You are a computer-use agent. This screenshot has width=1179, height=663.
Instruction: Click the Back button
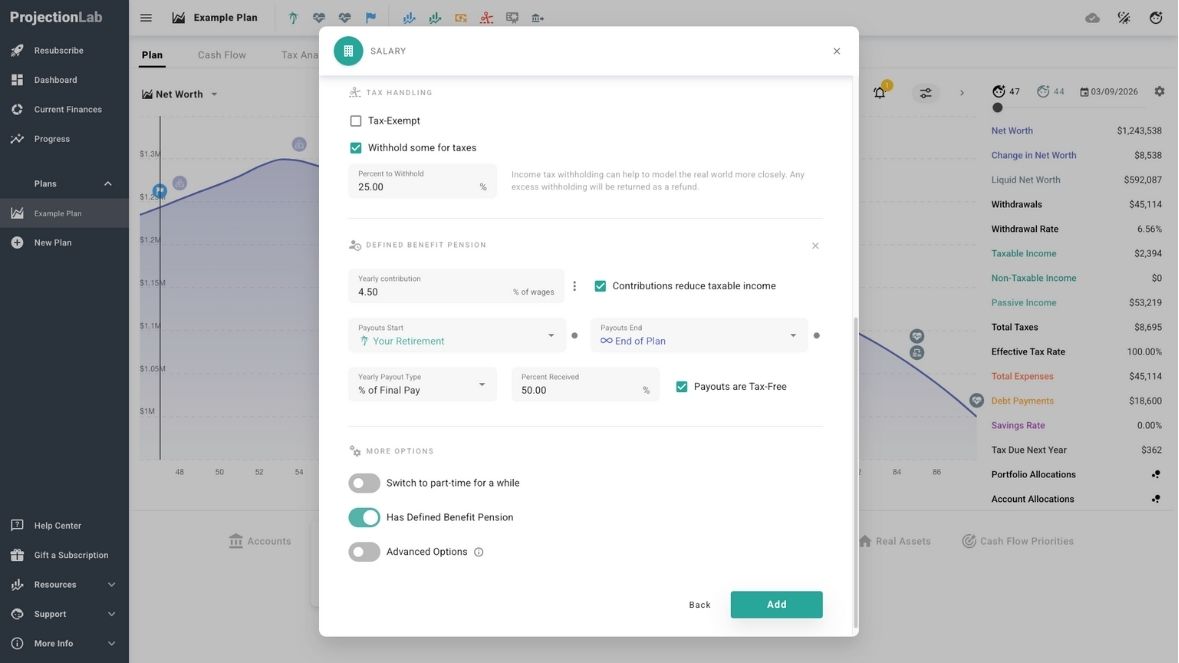(699, 605)
